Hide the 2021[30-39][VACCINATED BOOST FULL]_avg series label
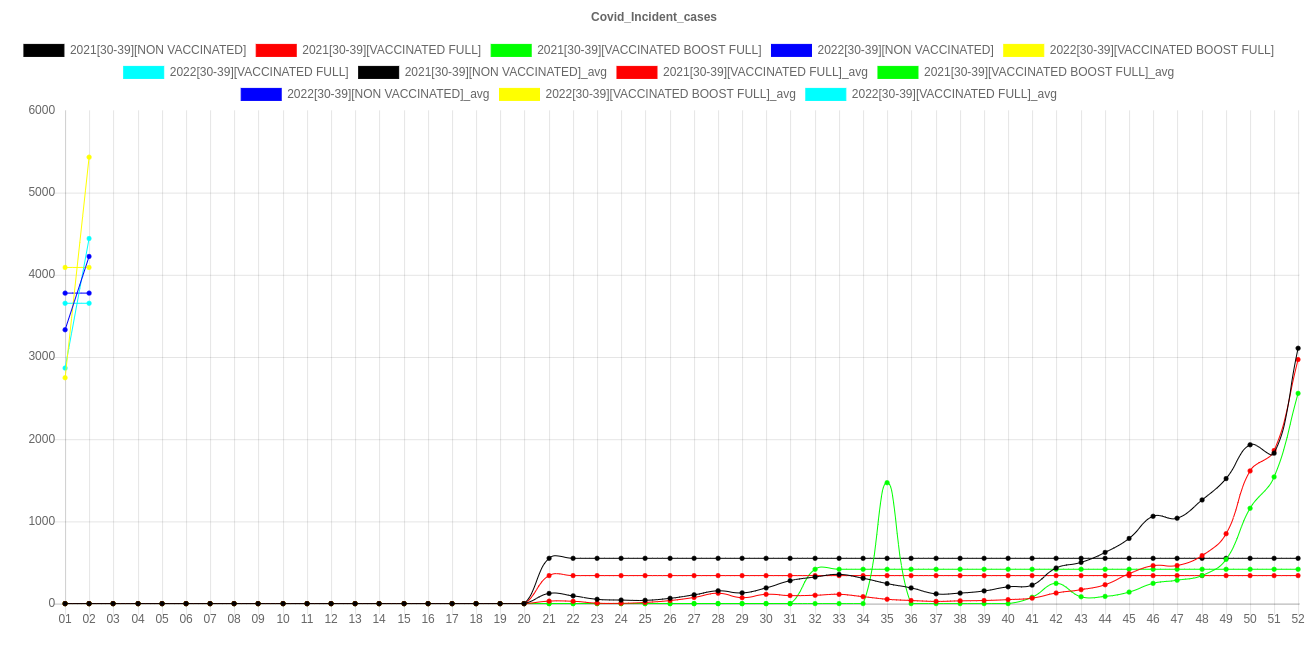1308x654 pixels. pos(1048,72)
